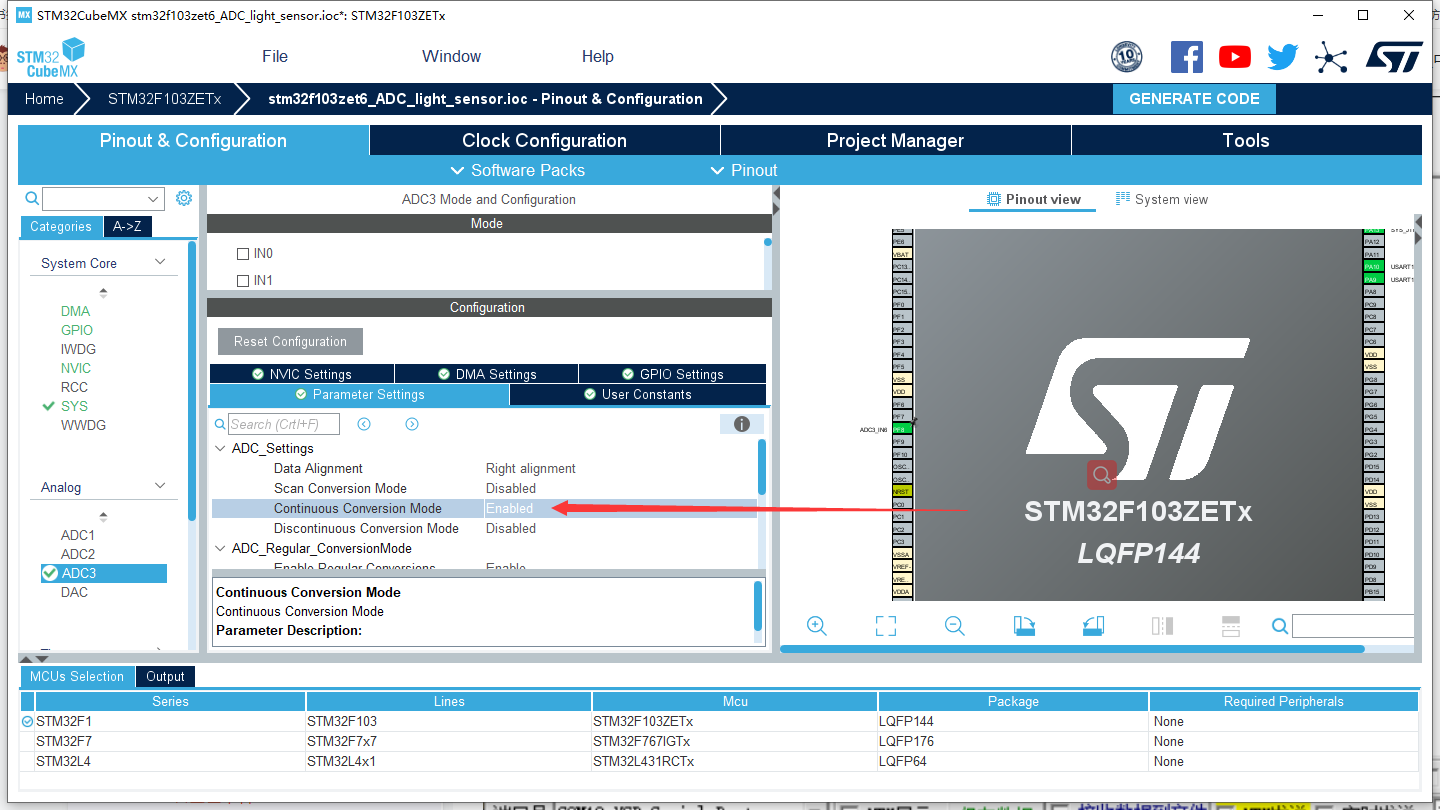Go to STM32F103ZETx breadcrumb
This screenshot has width=1440, height=810.
(x=164, y=98)
